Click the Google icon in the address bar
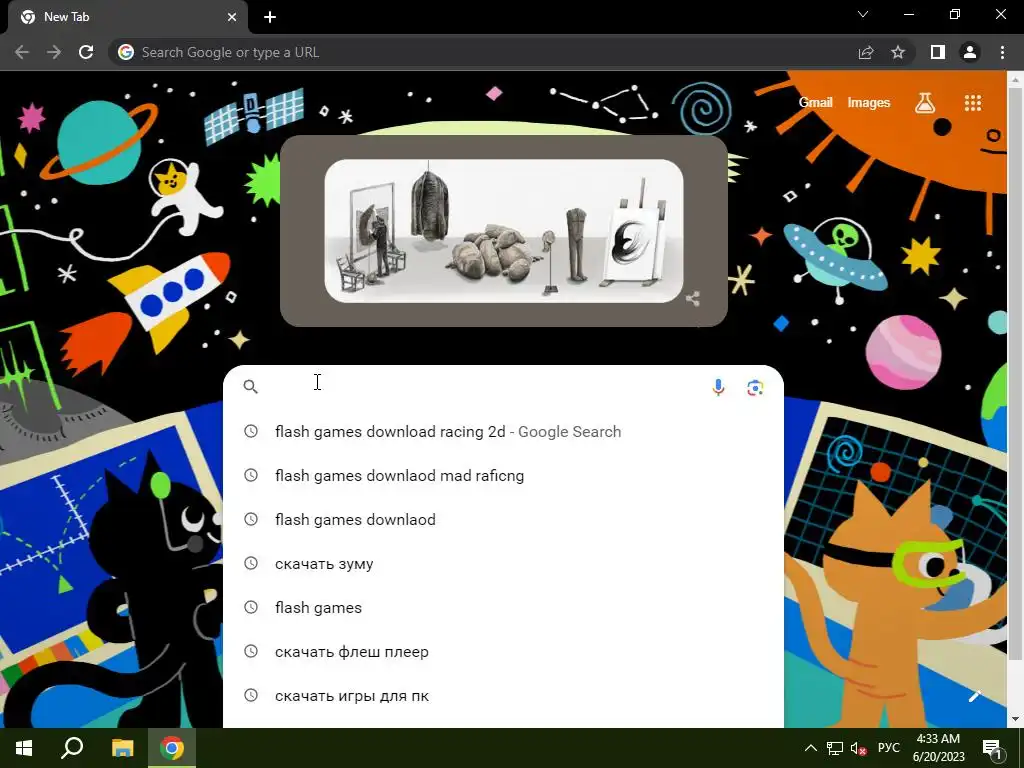Viewport: 1024px width, 768px height. click(126, 52)
